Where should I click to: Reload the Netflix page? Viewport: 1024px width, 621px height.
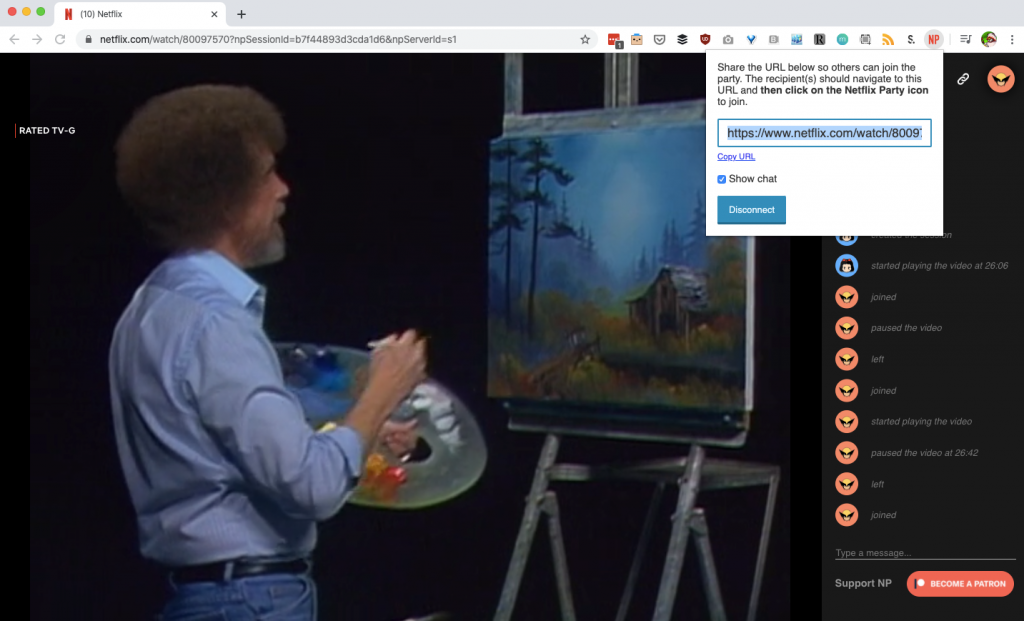pos(60,40)
